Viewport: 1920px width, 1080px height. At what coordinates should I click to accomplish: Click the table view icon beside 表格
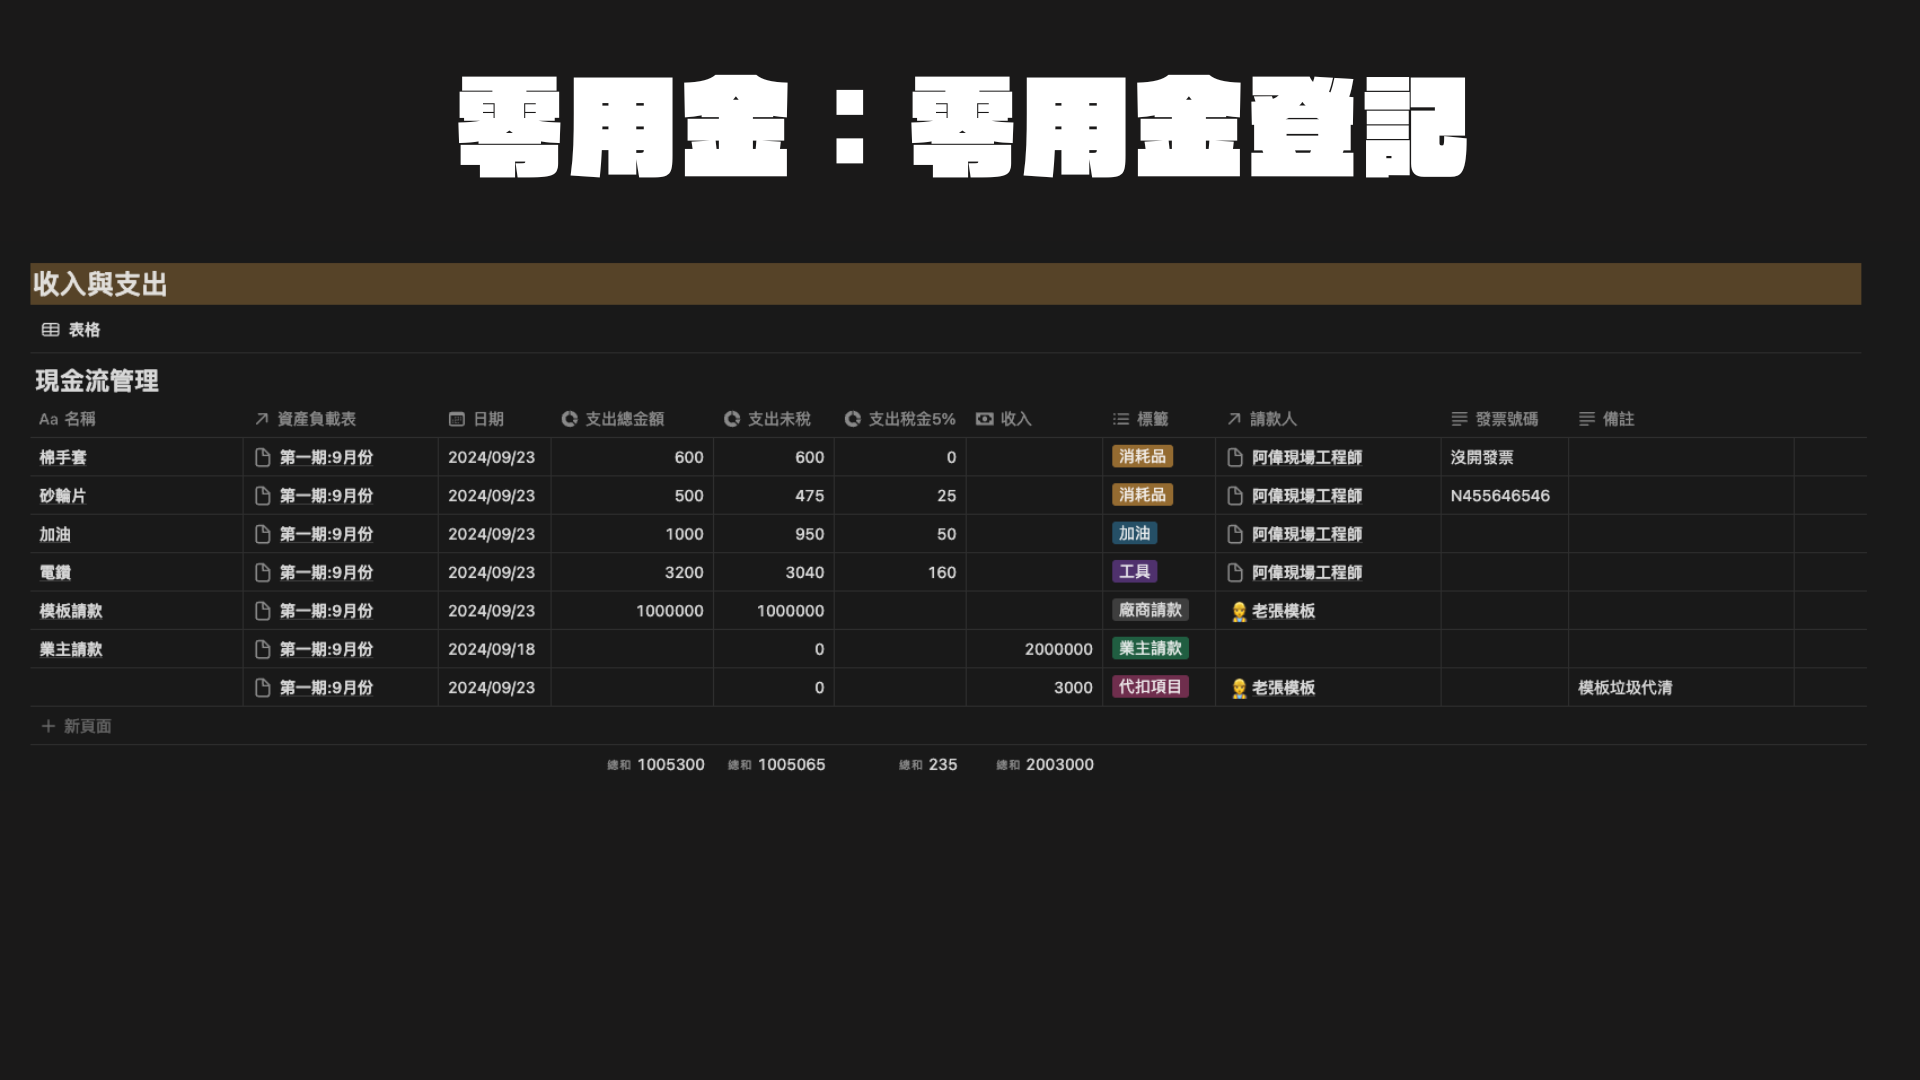click(50, 330)
